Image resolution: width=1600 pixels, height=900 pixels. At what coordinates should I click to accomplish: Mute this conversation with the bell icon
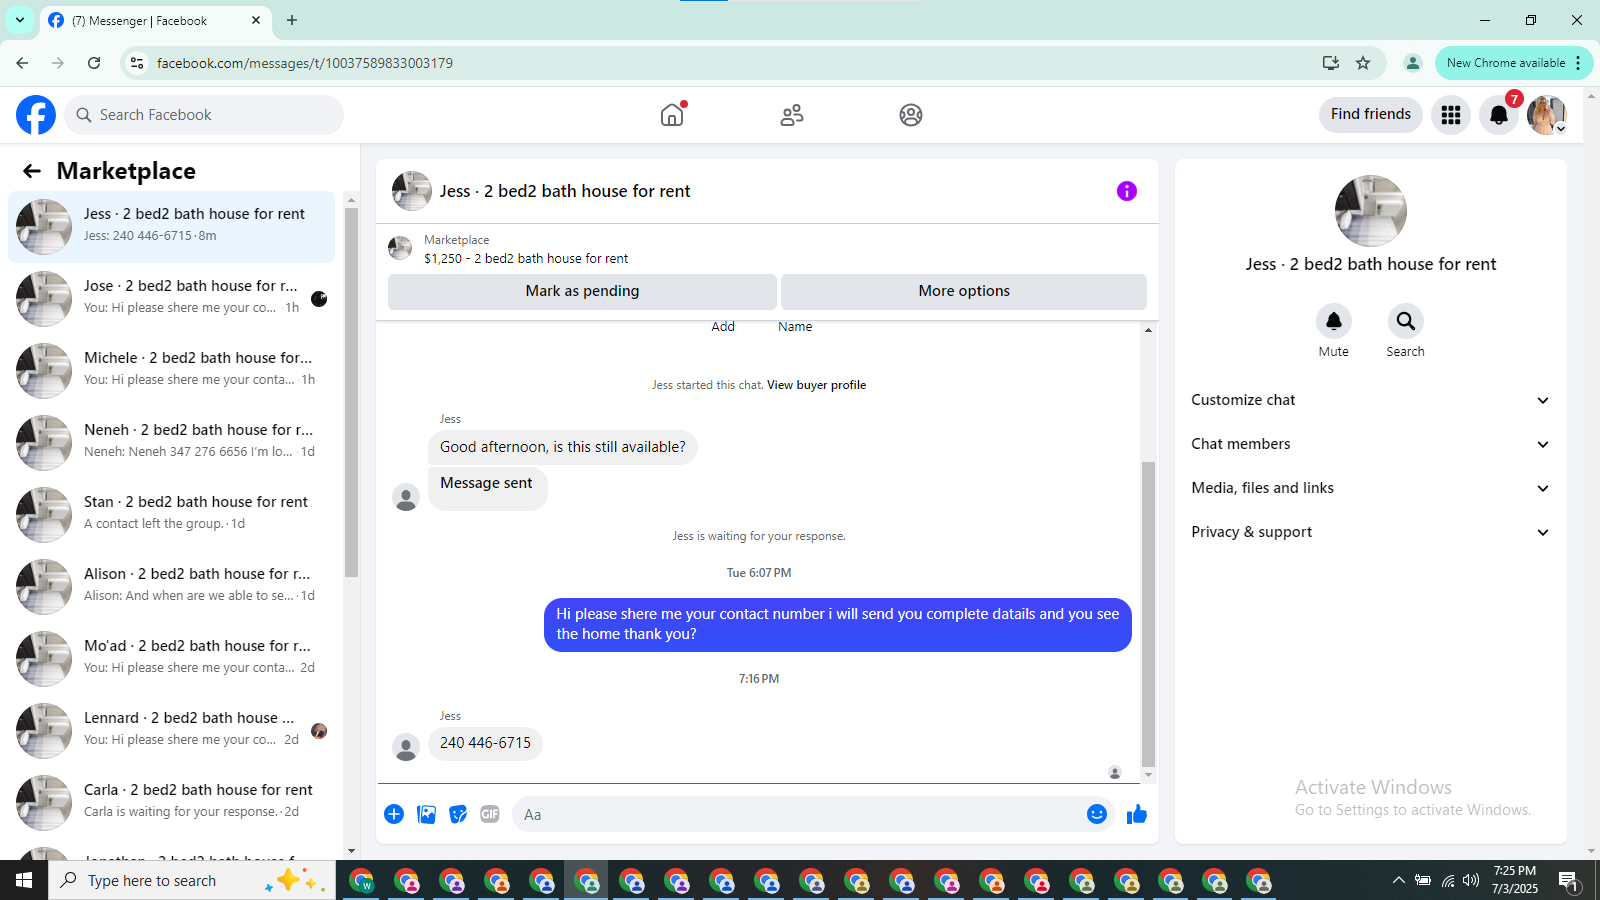[1334, 321]
